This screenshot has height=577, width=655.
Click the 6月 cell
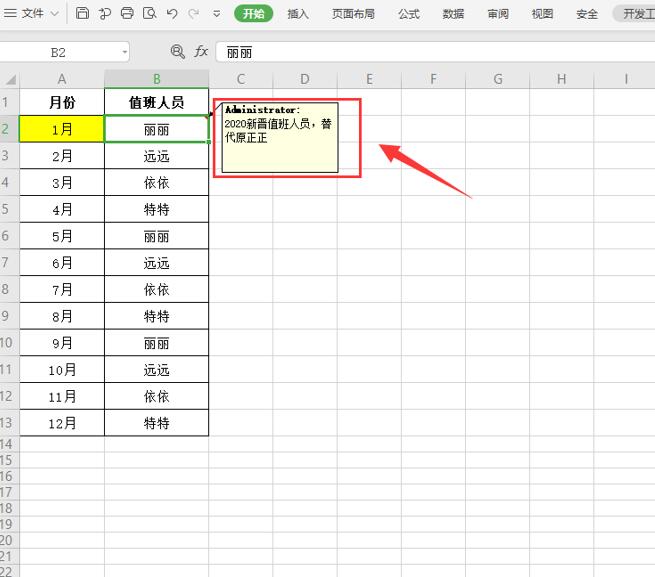coord(62,263)
